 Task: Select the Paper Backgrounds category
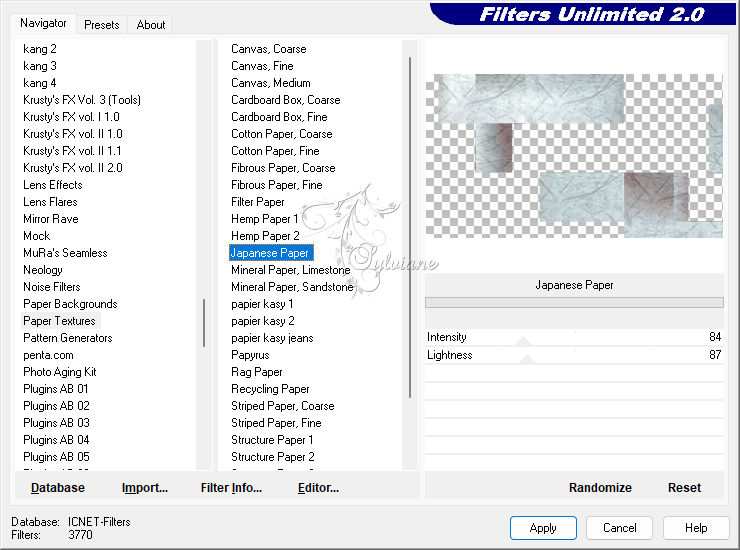tap(70, 304)
